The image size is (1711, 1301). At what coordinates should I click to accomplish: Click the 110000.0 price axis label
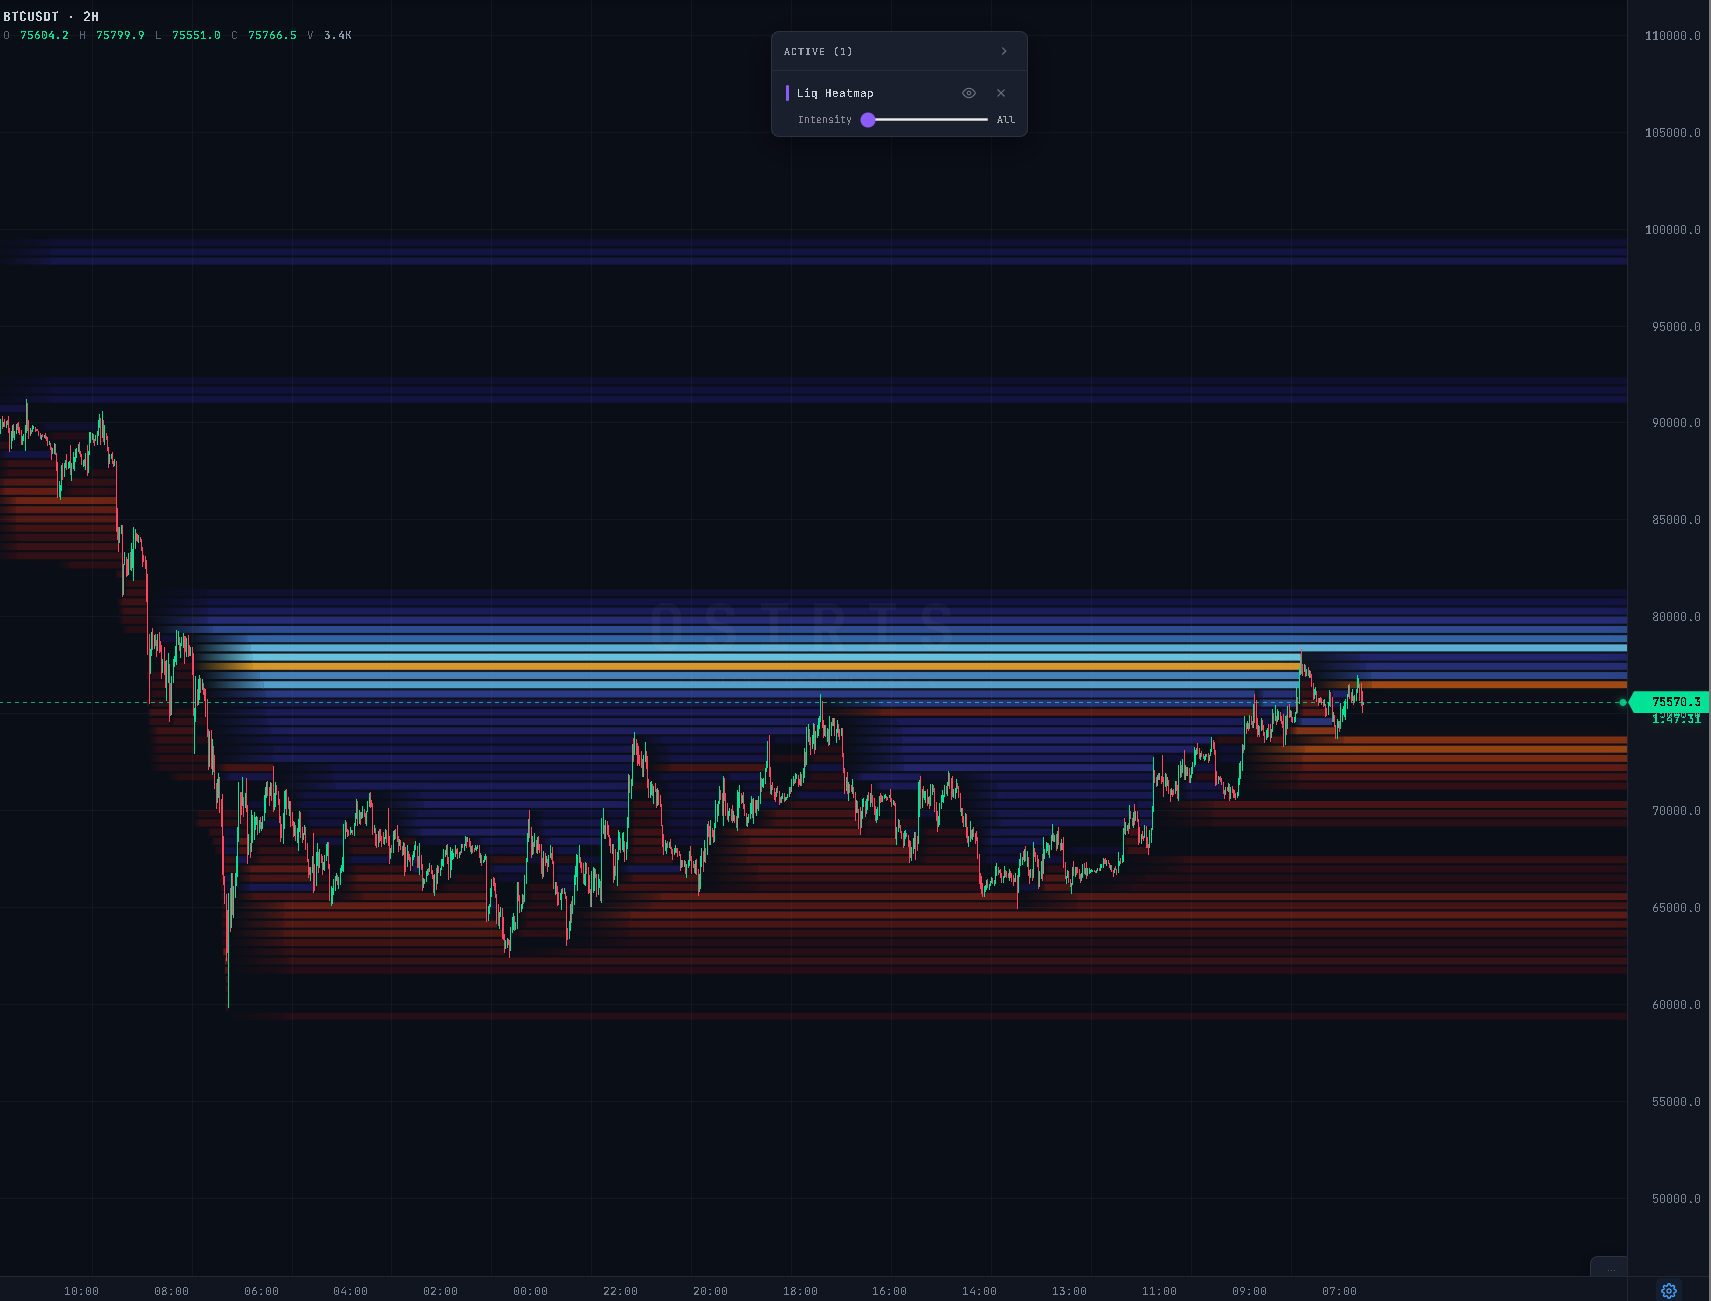pyautogui.click(x=1672, y=36)
